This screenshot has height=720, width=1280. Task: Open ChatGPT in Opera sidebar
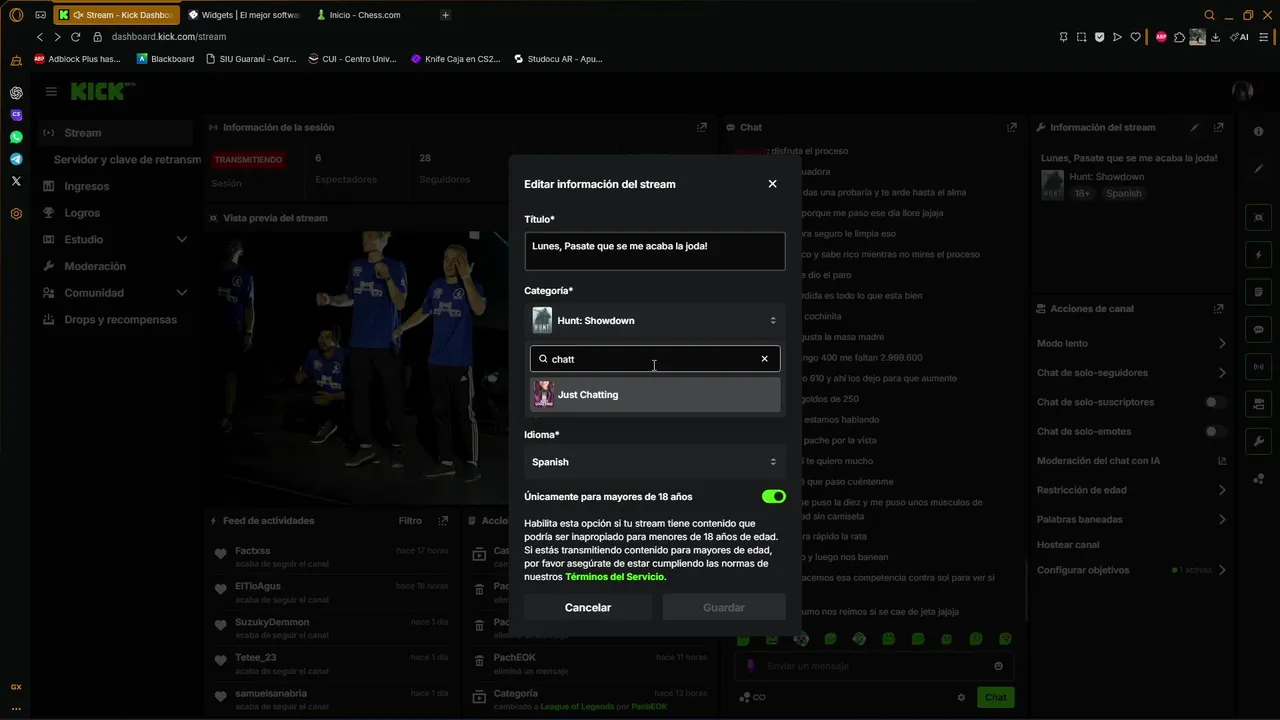pos(16,93)
